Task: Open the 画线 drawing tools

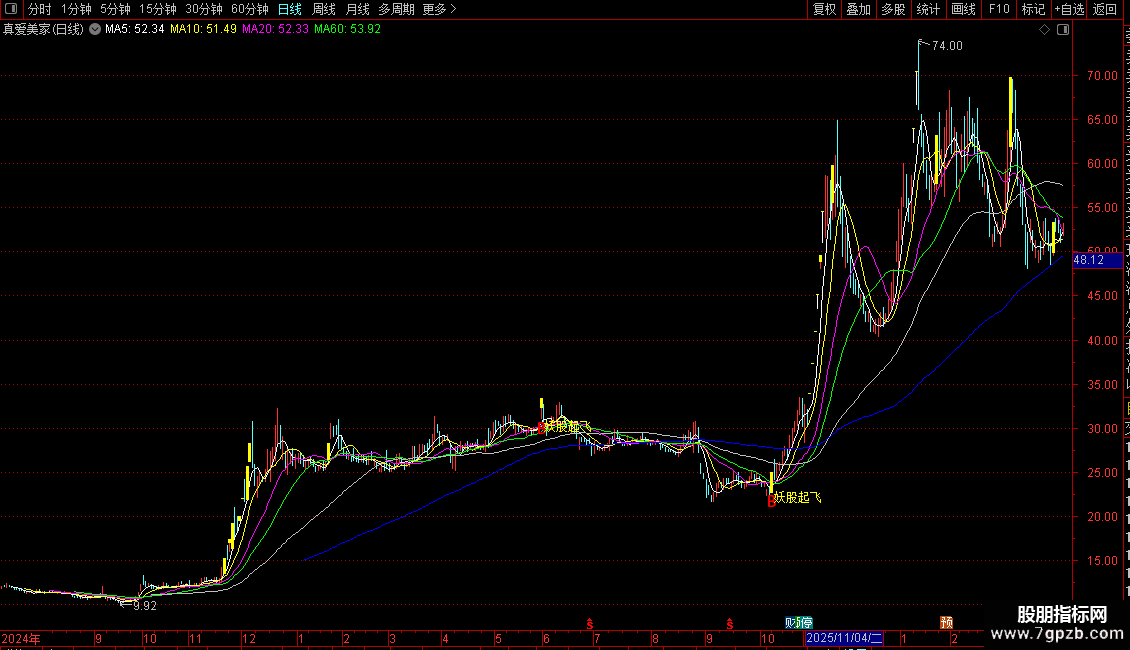Action: coord(964,9)
